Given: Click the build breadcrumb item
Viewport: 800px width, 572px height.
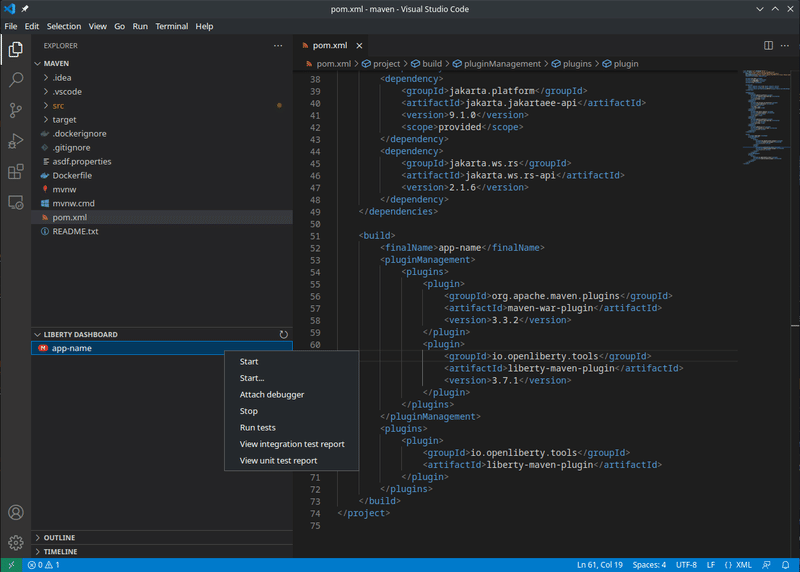Looking at the screenshot, I should (x=427, y=64).
